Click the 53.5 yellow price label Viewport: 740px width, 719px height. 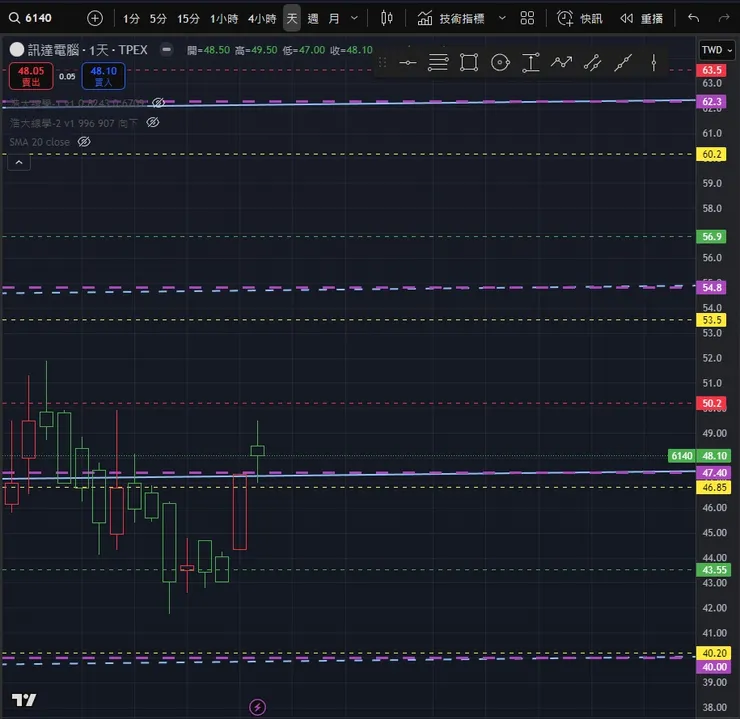coord(712,320)
